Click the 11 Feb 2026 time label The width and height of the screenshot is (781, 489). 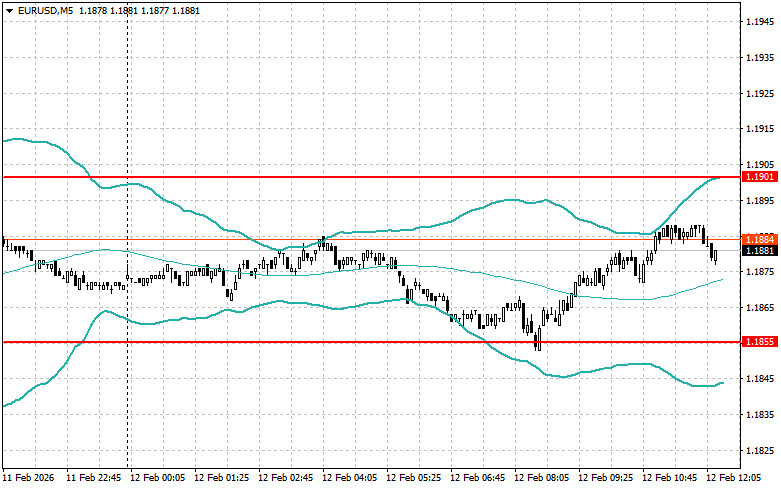pos(28,478)
